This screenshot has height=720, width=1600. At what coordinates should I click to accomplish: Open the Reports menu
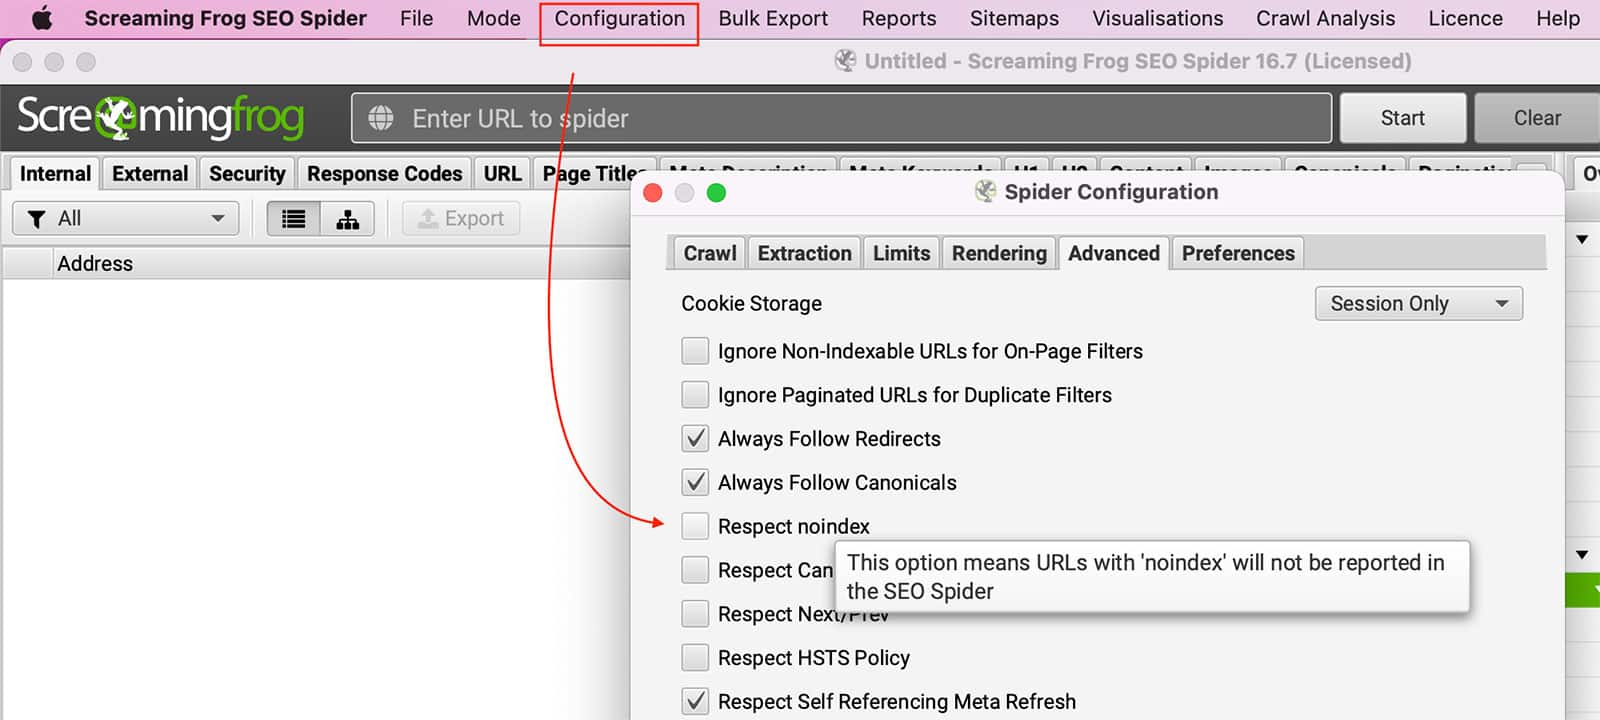click(x=899, y=19)
